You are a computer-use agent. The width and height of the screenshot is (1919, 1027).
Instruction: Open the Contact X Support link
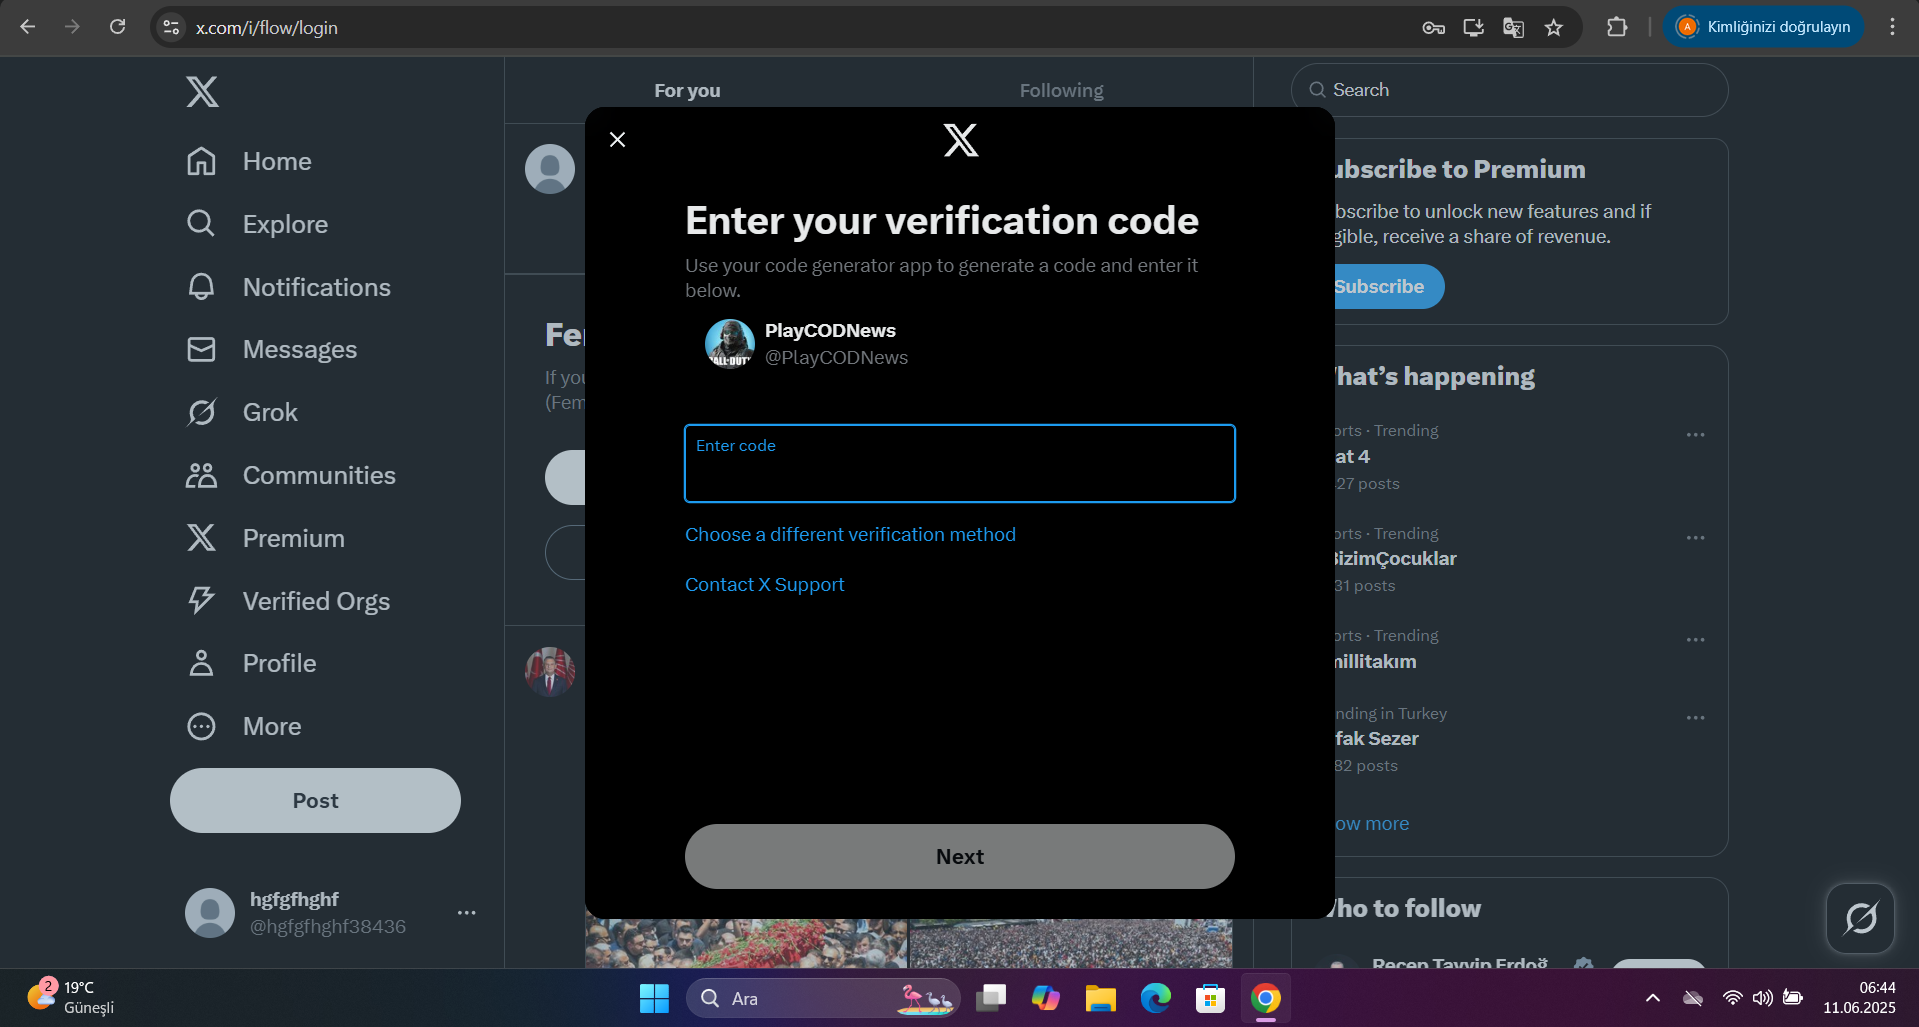764,585
